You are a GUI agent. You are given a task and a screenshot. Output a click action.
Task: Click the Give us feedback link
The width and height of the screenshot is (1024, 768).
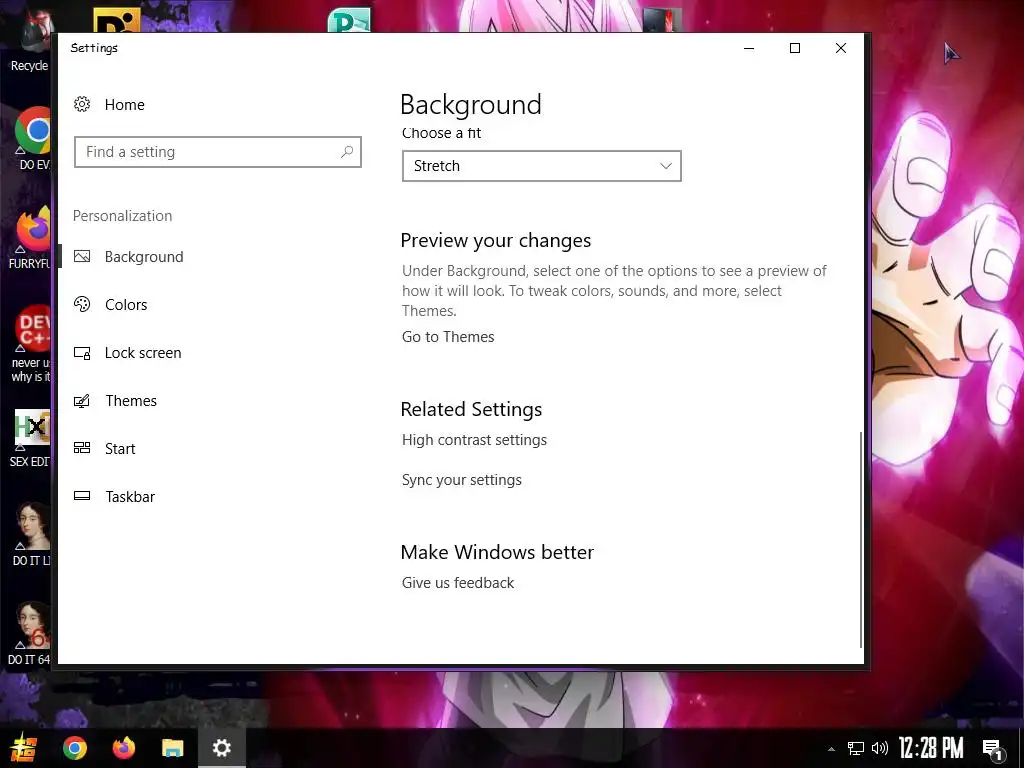[458, 583]
